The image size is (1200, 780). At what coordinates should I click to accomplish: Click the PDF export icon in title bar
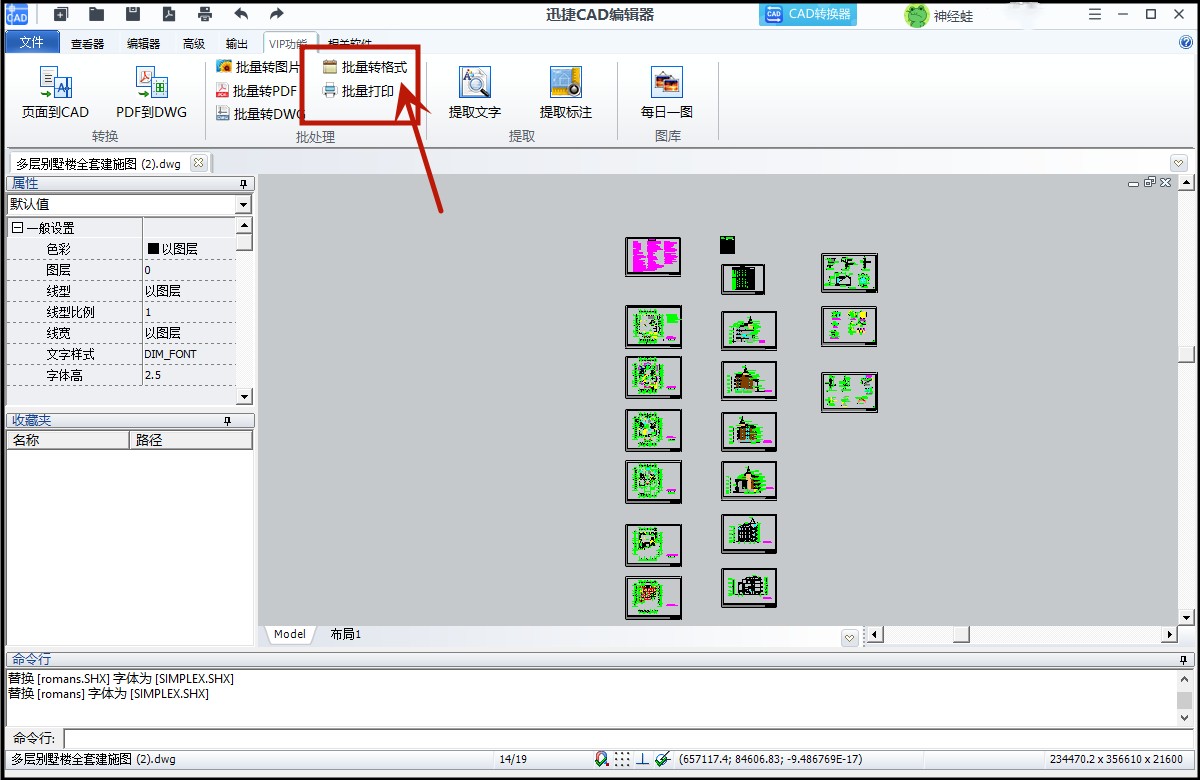(x=169, y=14)
